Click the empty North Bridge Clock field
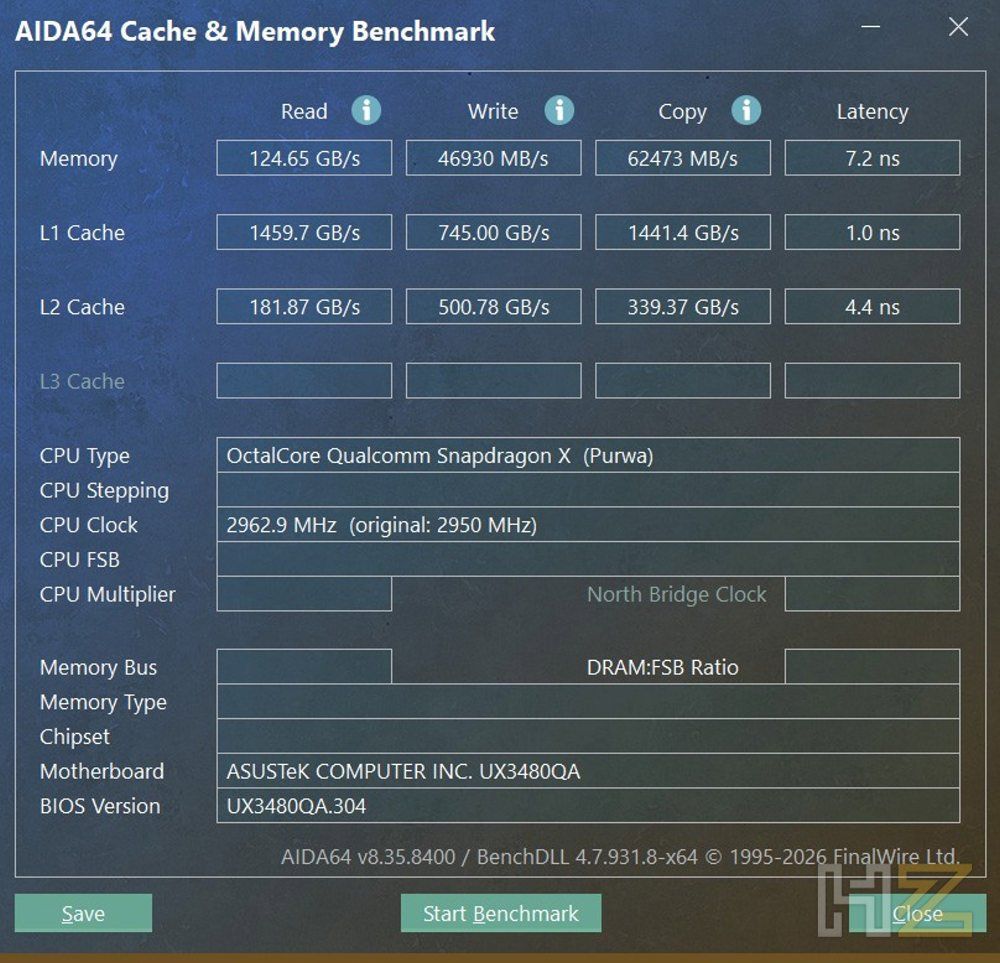The image size is (1000, 963). point(872,594)
